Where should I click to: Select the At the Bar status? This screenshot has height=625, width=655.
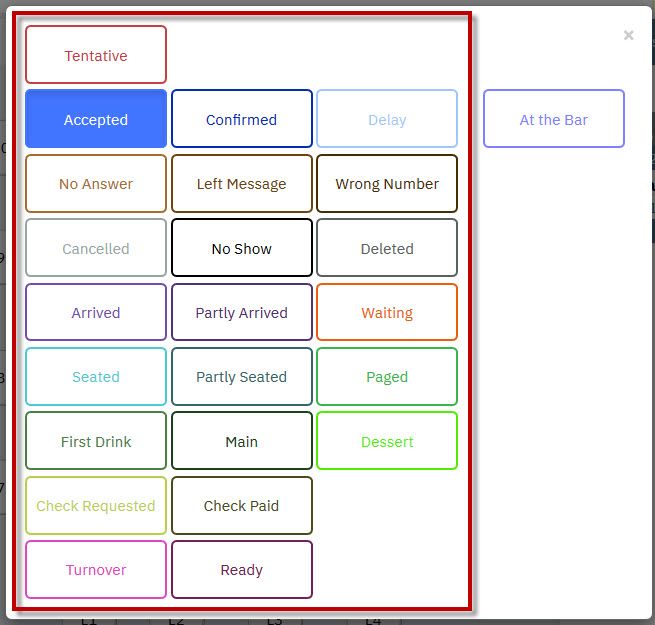point(553,119)
